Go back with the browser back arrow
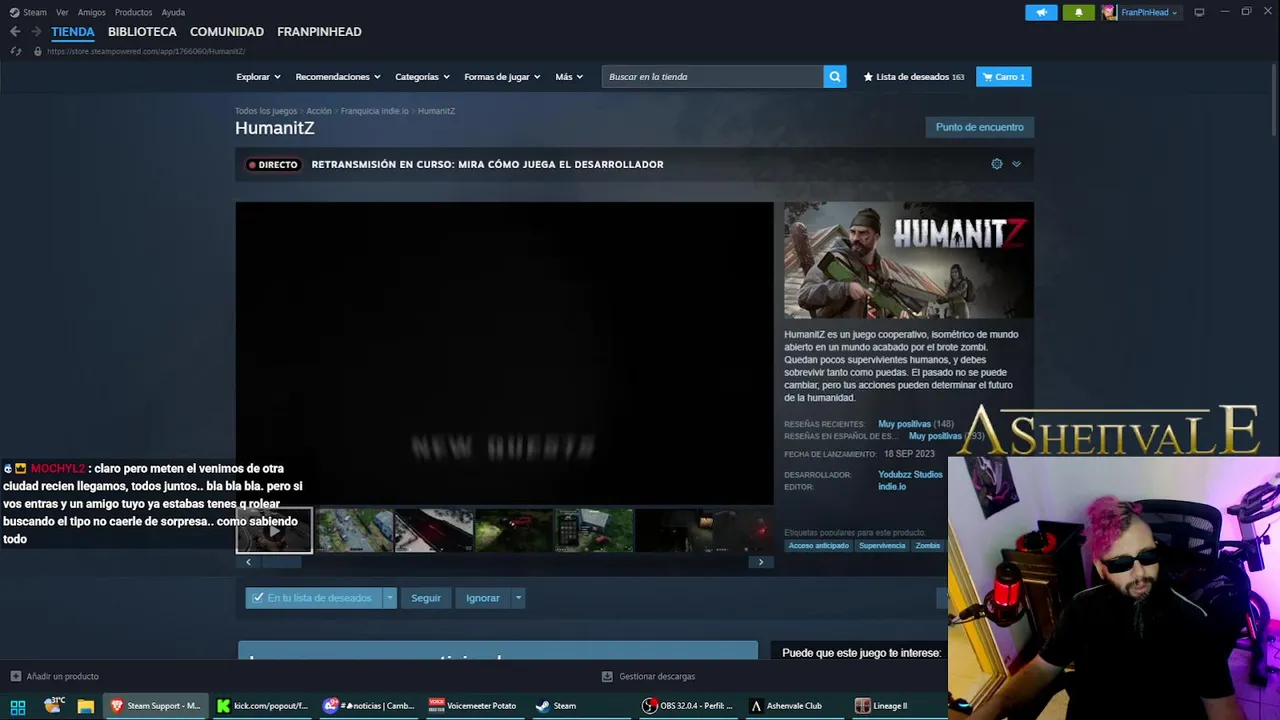This screenshot has width=1280, height=720. tap(15, 32)
